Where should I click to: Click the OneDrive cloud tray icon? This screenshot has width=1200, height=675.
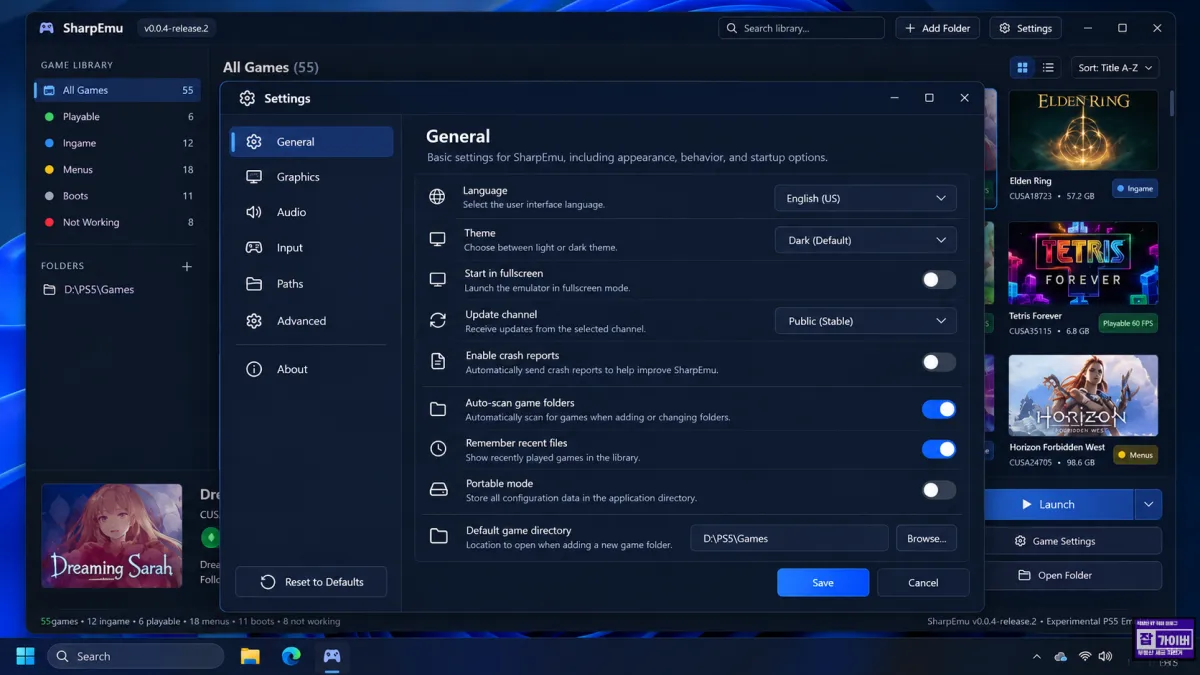click(1061, 657)
